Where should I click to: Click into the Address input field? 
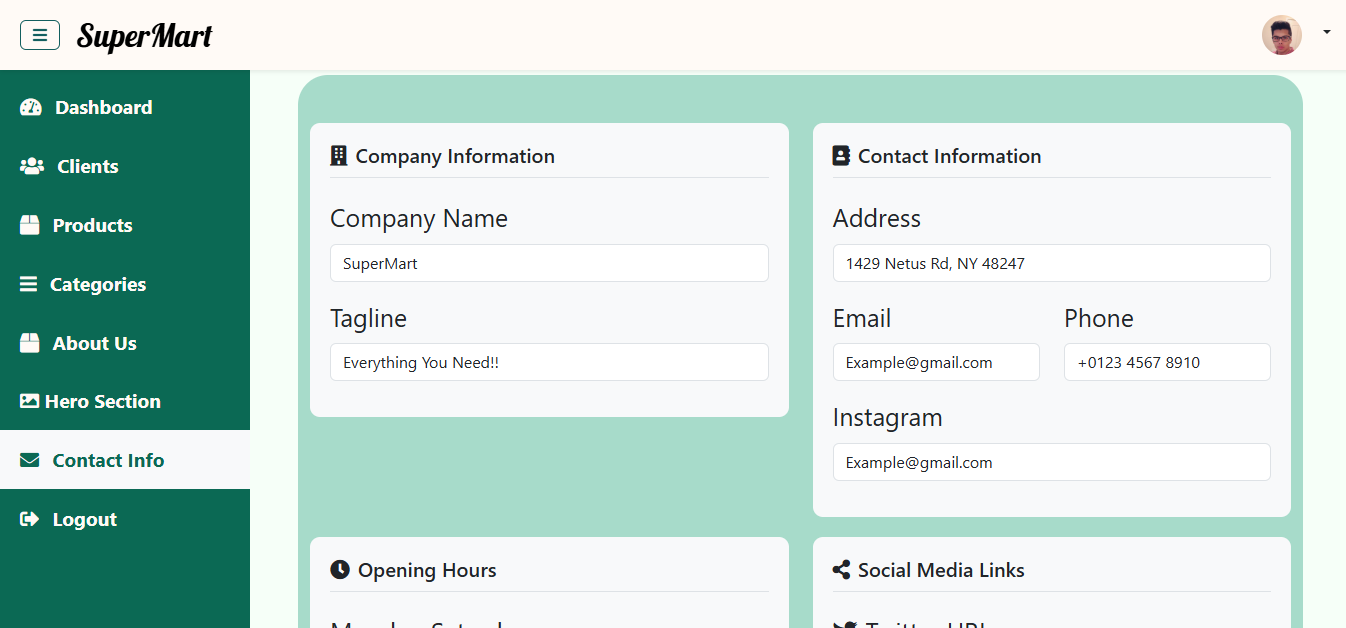click(x=1051, y=263)
